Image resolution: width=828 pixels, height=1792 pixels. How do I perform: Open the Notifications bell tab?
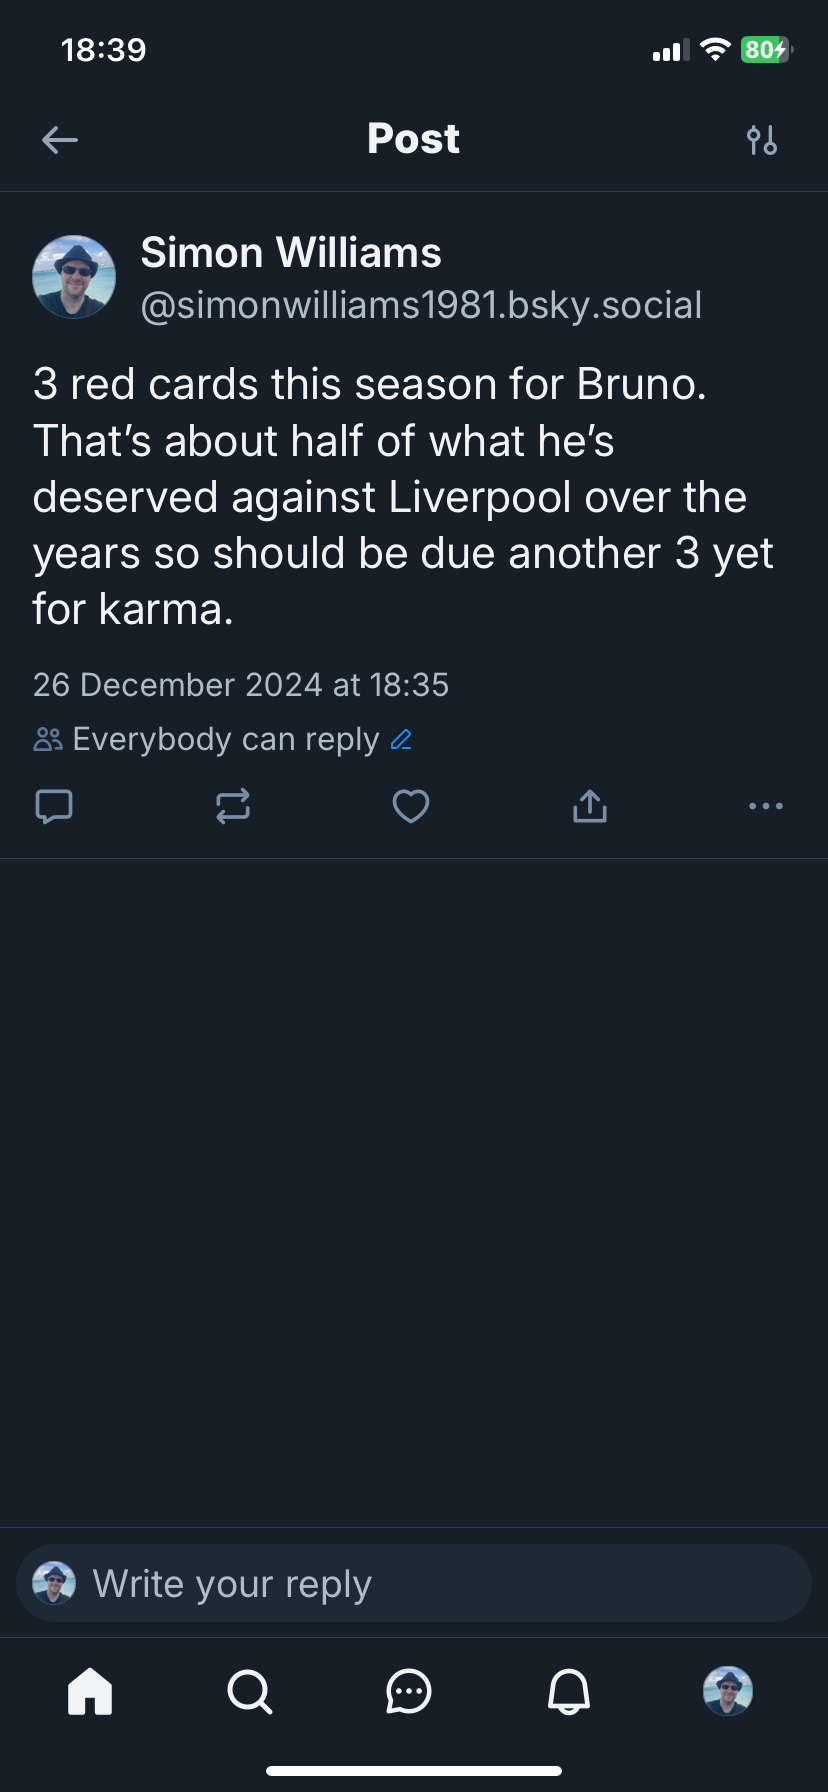click(x=569, y=1692)
